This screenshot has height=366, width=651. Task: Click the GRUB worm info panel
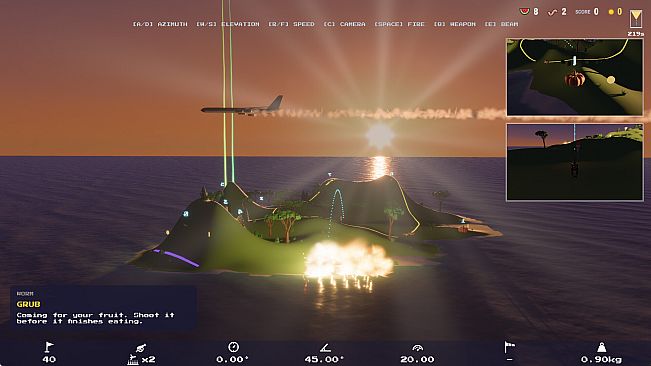(103, 308)
